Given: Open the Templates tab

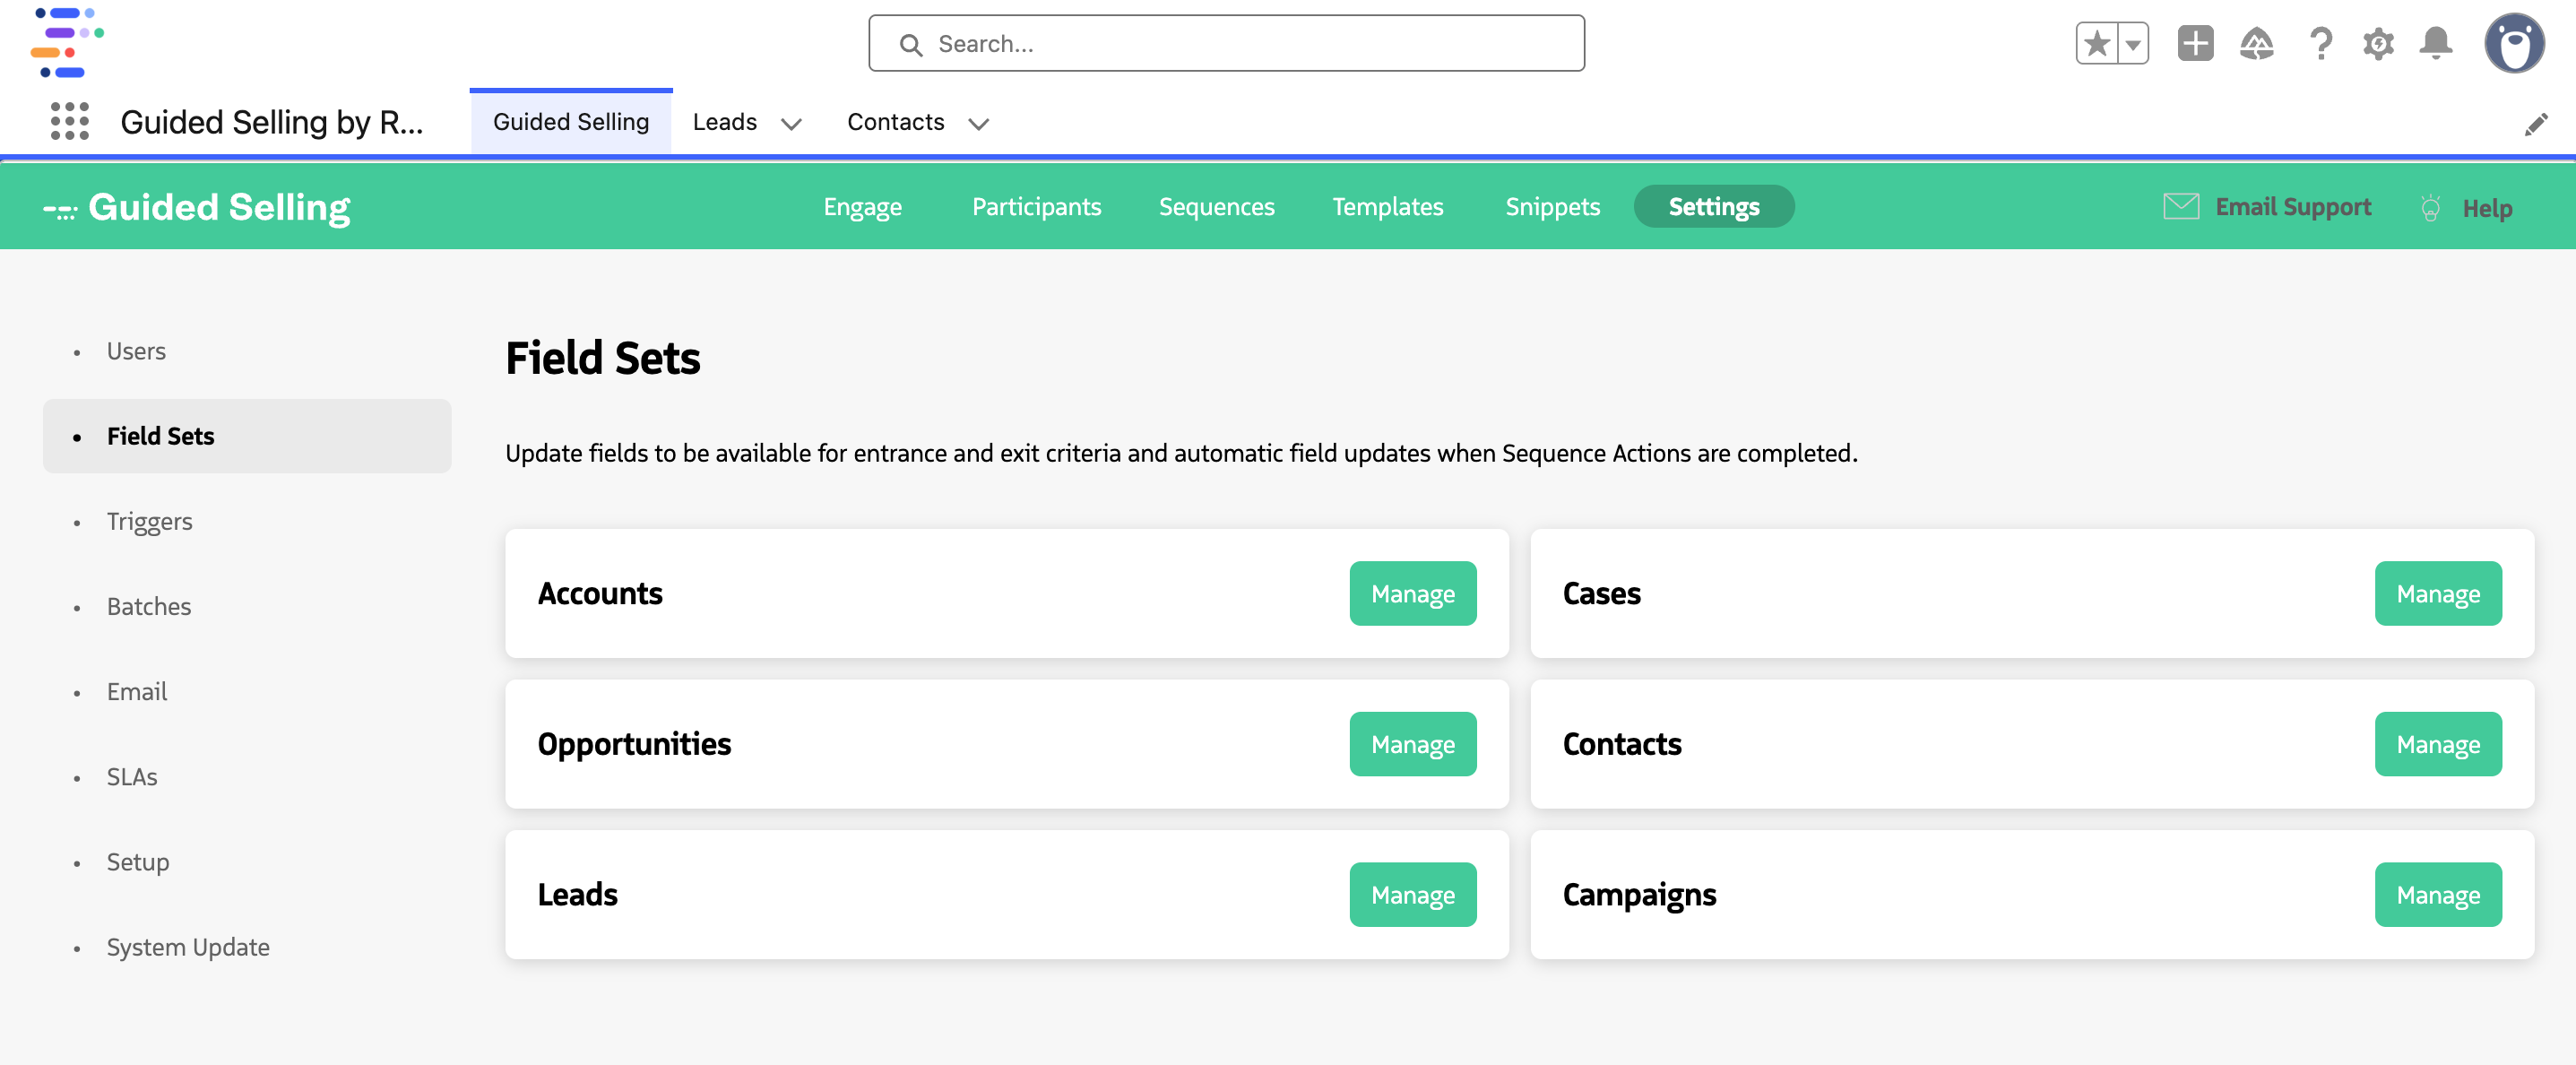Looking at the screenshot, I should tap(1387, 207).
